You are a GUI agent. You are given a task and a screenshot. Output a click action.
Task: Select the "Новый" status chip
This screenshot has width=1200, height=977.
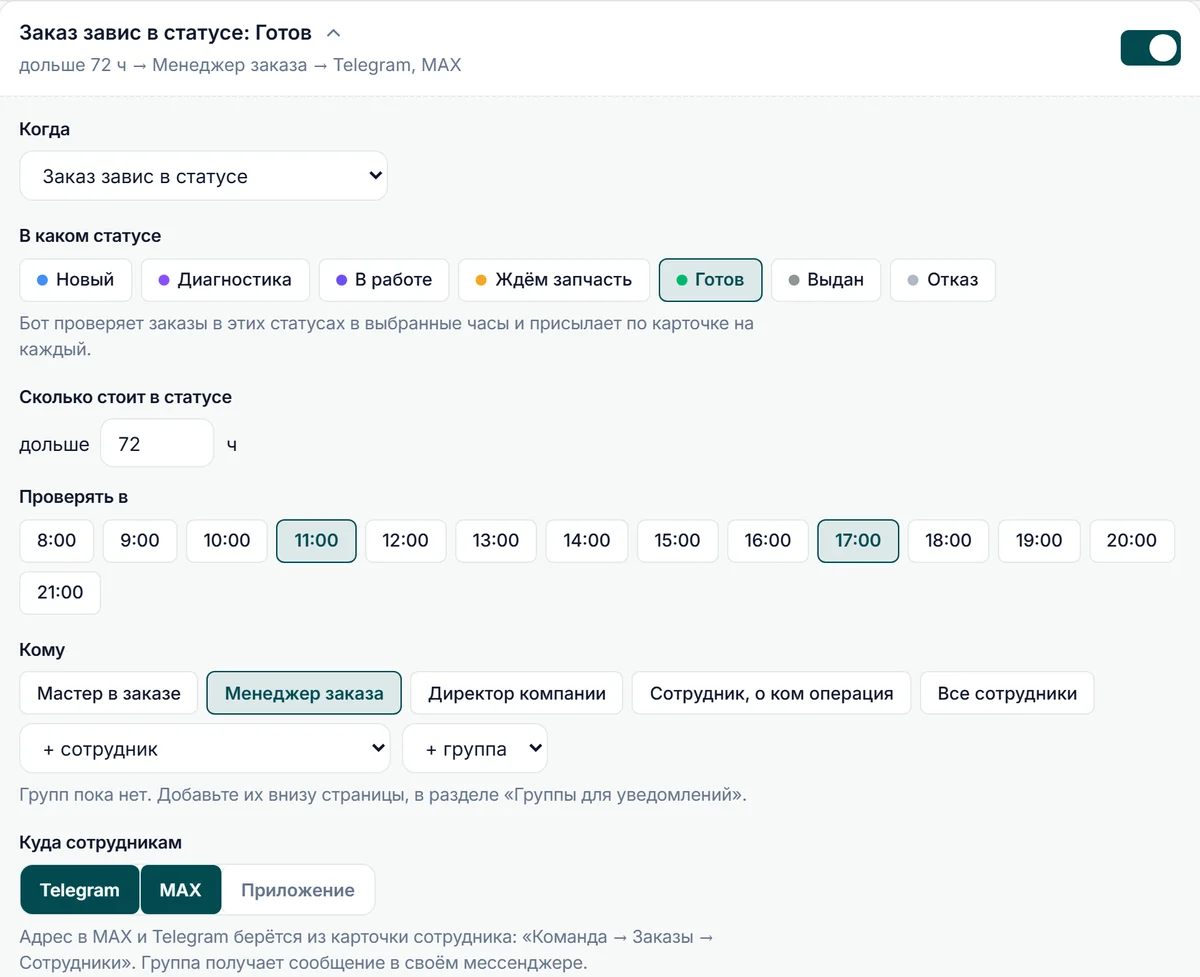click(75, 280)
